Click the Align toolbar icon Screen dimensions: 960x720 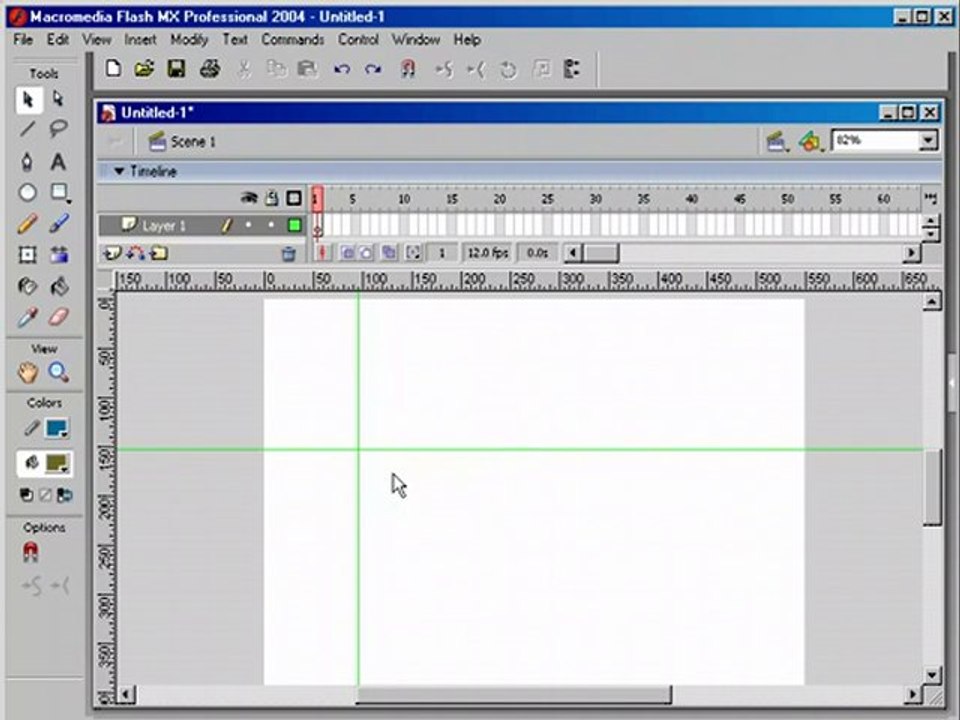click(x=572, y=69)
